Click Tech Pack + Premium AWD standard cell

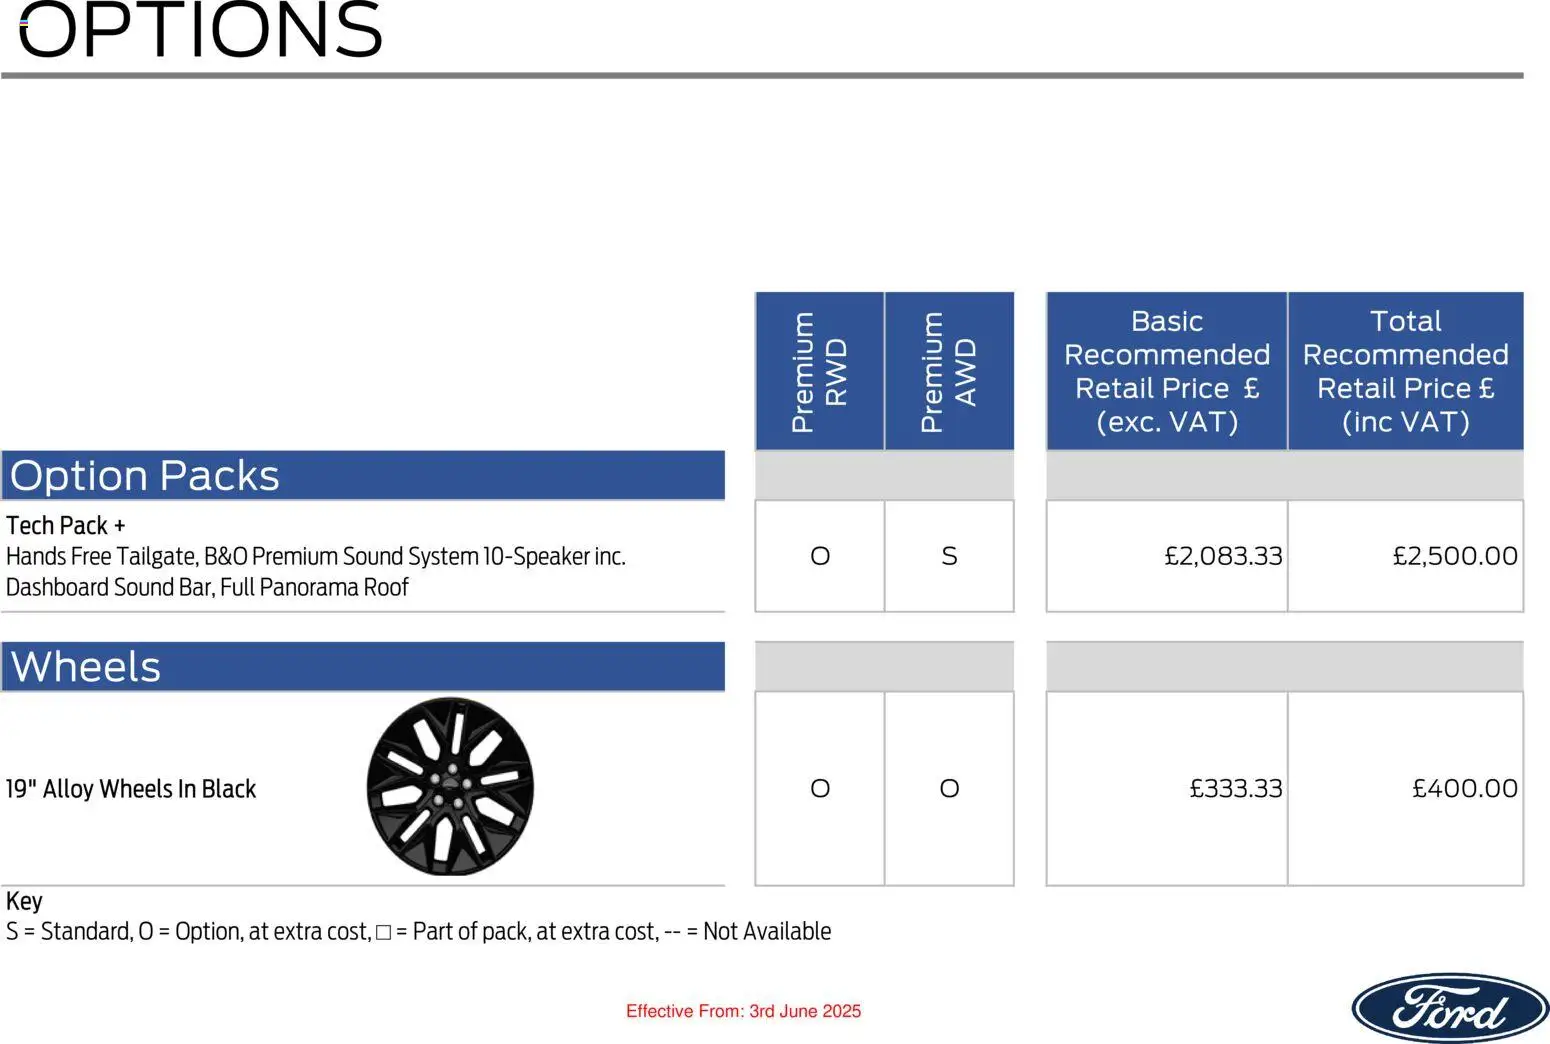949,556
